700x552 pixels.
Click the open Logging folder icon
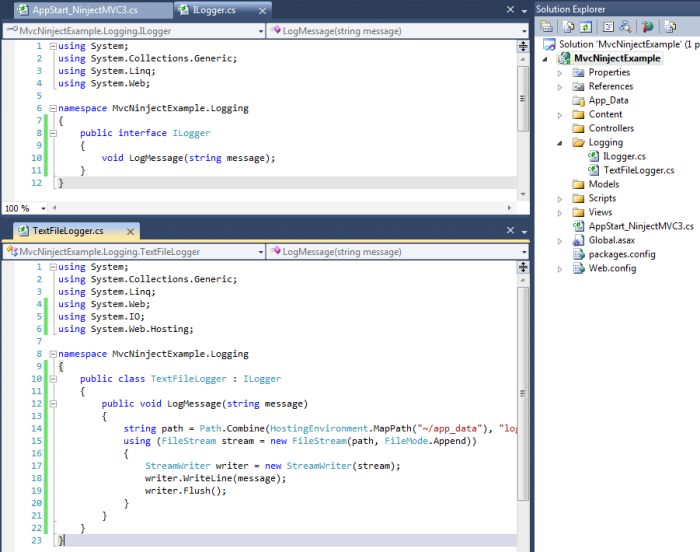579,142
